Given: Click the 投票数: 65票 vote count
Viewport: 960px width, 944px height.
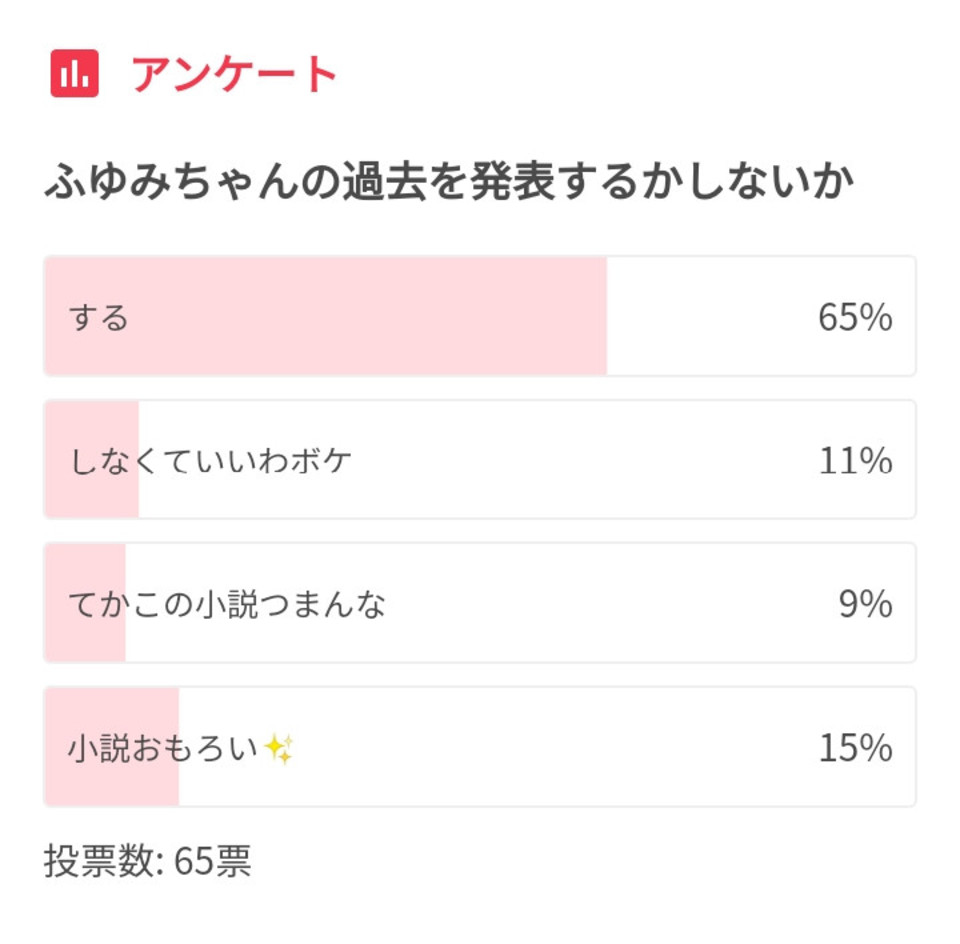Looking at the screenshot, I should 148,861.
